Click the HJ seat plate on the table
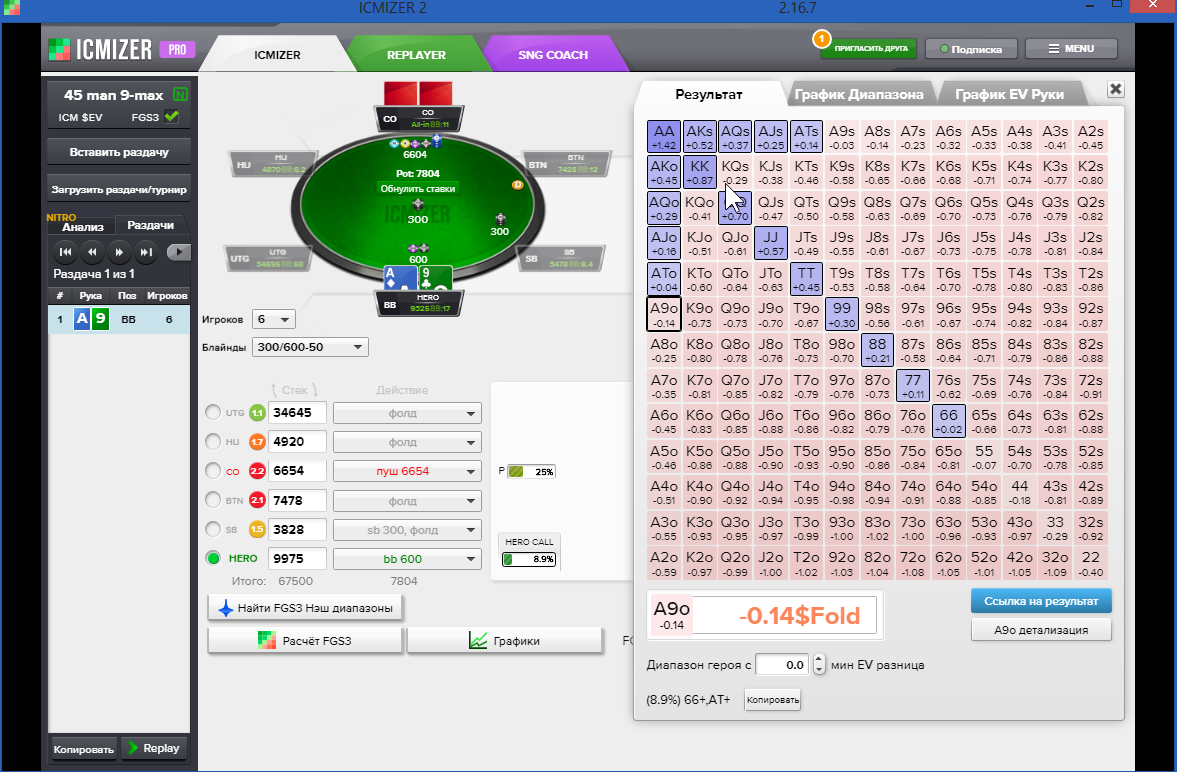This screenshot has width=1177, height=772. (272, 164)
